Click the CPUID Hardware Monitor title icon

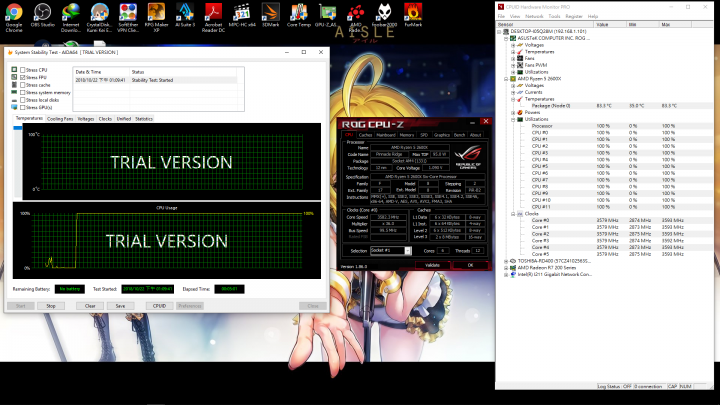tap(501, 7)
